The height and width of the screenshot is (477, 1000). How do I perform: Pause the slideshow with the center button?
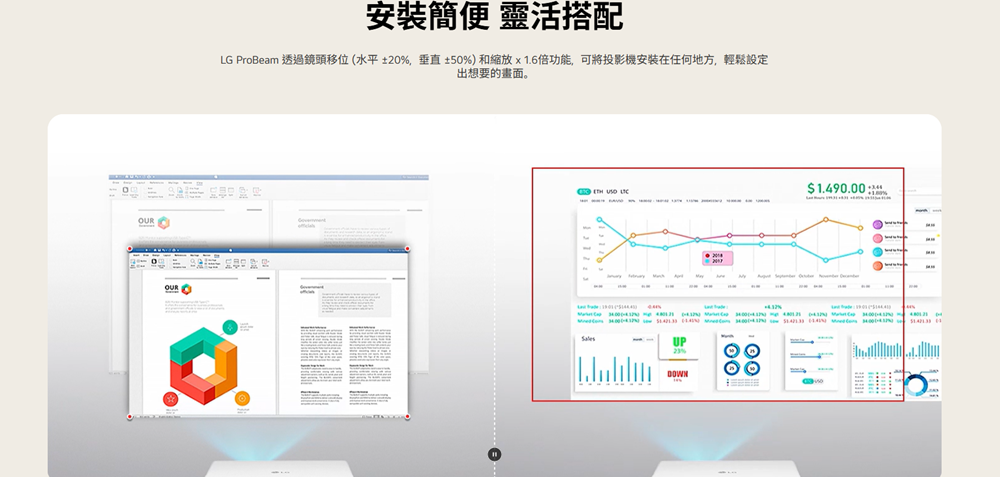pyautogui.click(x=494, y=454)
